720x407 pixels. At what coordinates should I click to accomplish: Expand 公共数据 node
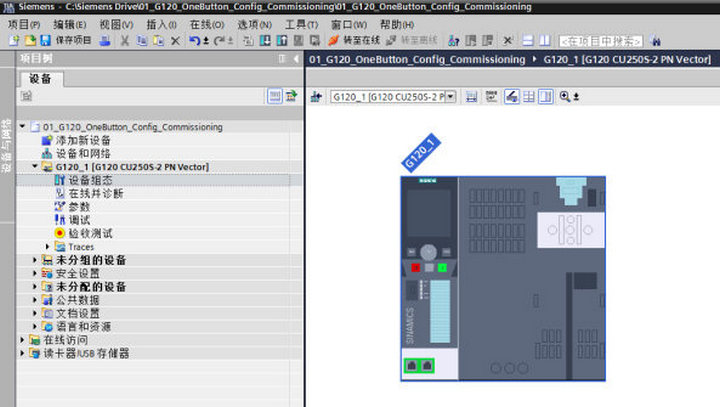[35, 300]
